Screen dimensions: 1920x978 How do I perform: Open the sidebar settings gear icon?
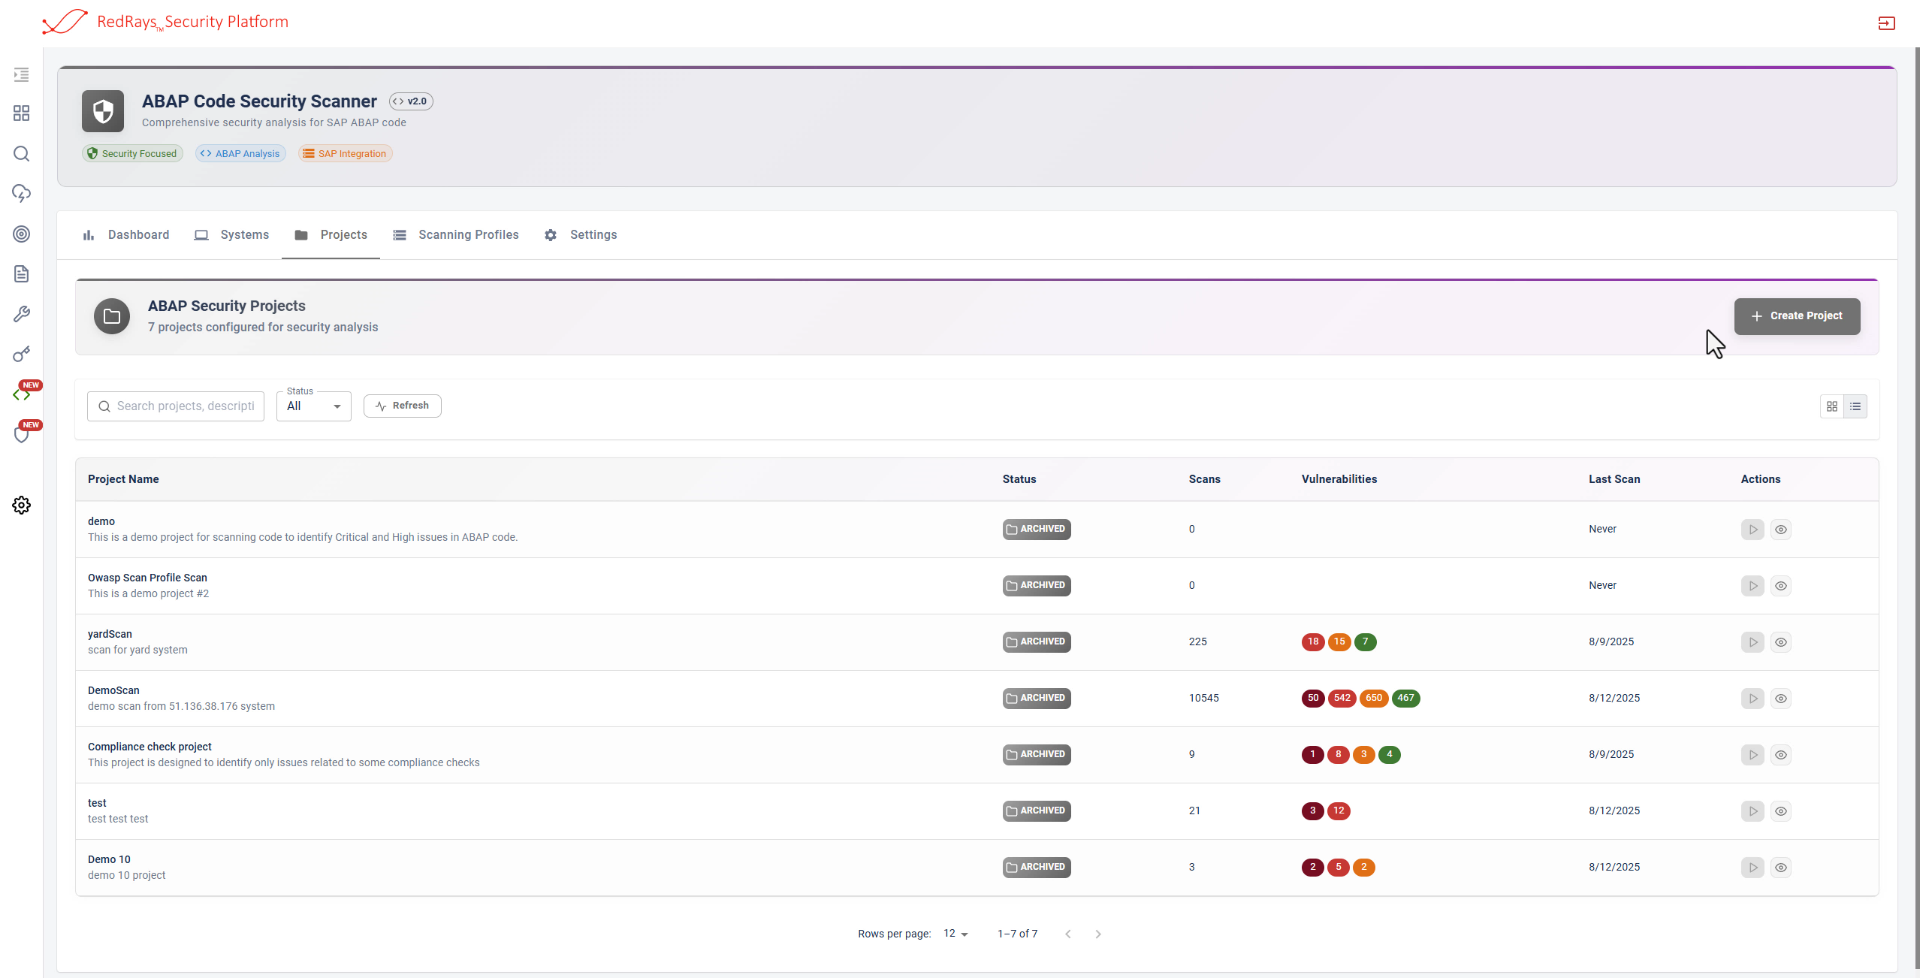point(21,505)
